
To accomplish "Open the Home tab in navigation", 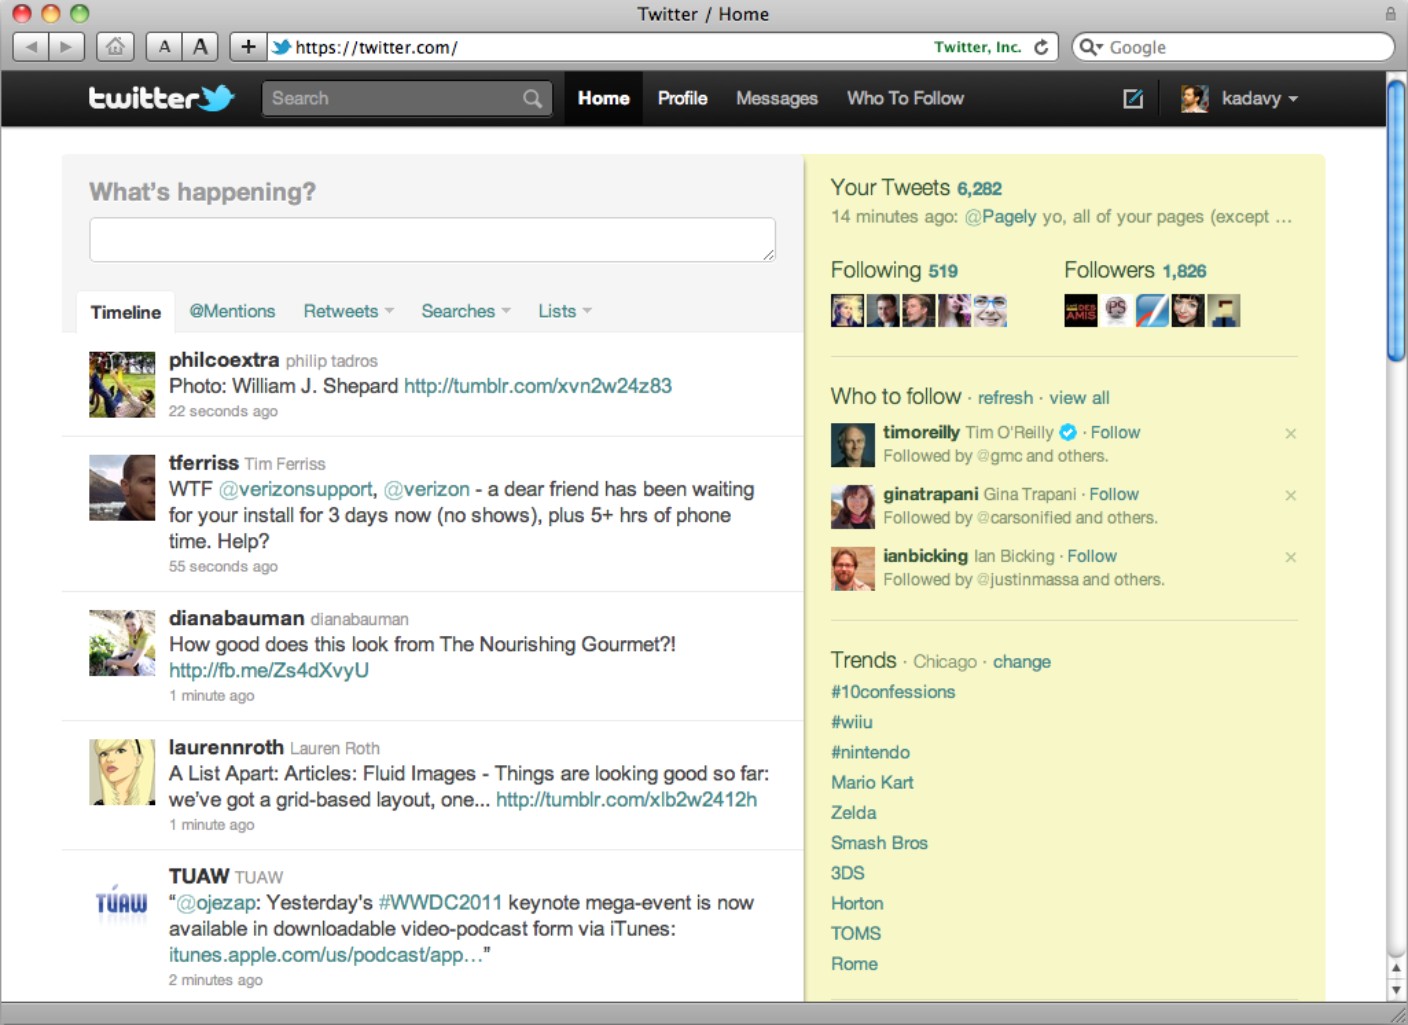I will (604, 98).
